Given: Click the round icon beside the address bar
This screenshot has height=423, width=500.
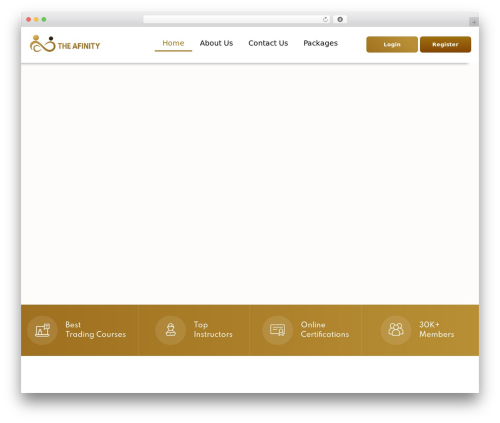Looking at the screenshot, I should click(340, 19).
